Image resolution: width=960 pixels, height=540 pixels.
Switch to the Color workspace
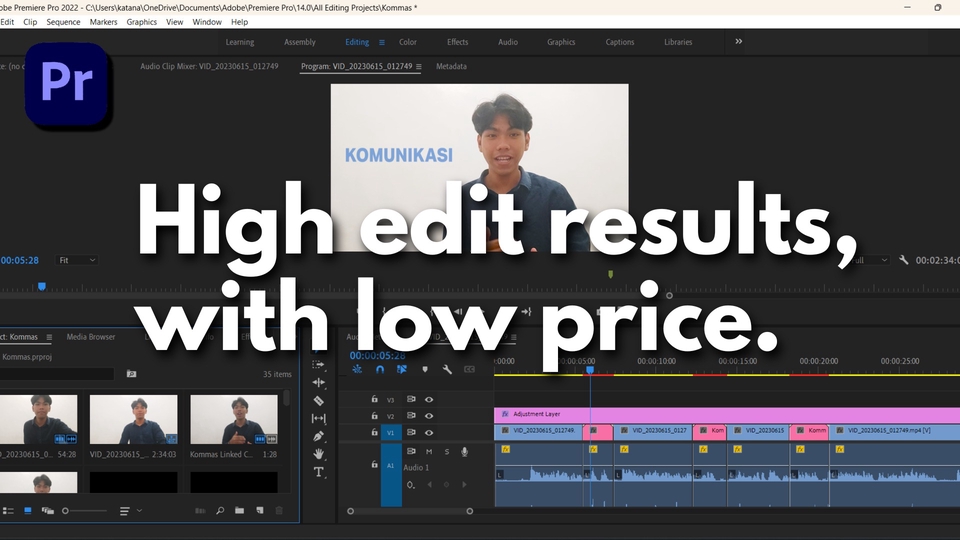click(408, 42)
